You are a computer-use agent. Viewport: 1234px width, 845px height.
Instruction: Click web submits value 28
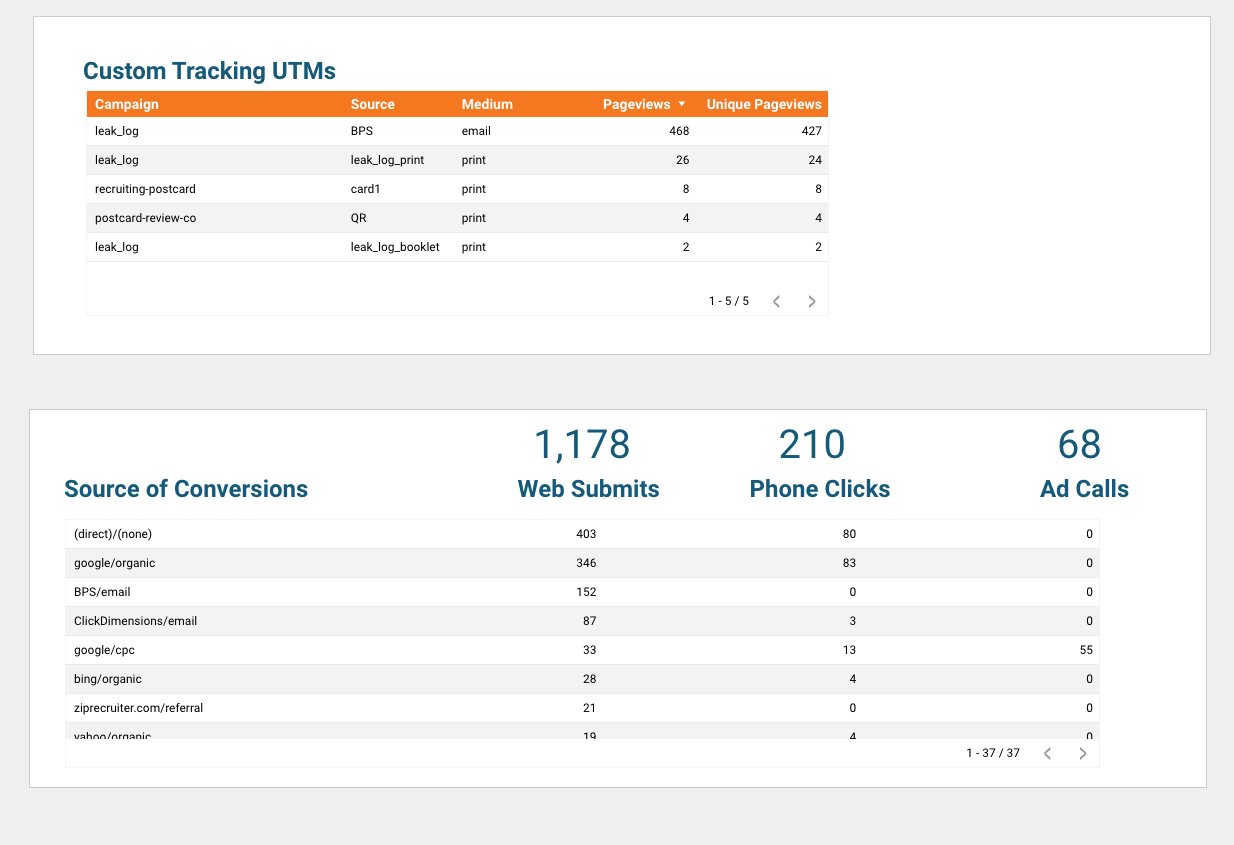(x=590, y=679)
